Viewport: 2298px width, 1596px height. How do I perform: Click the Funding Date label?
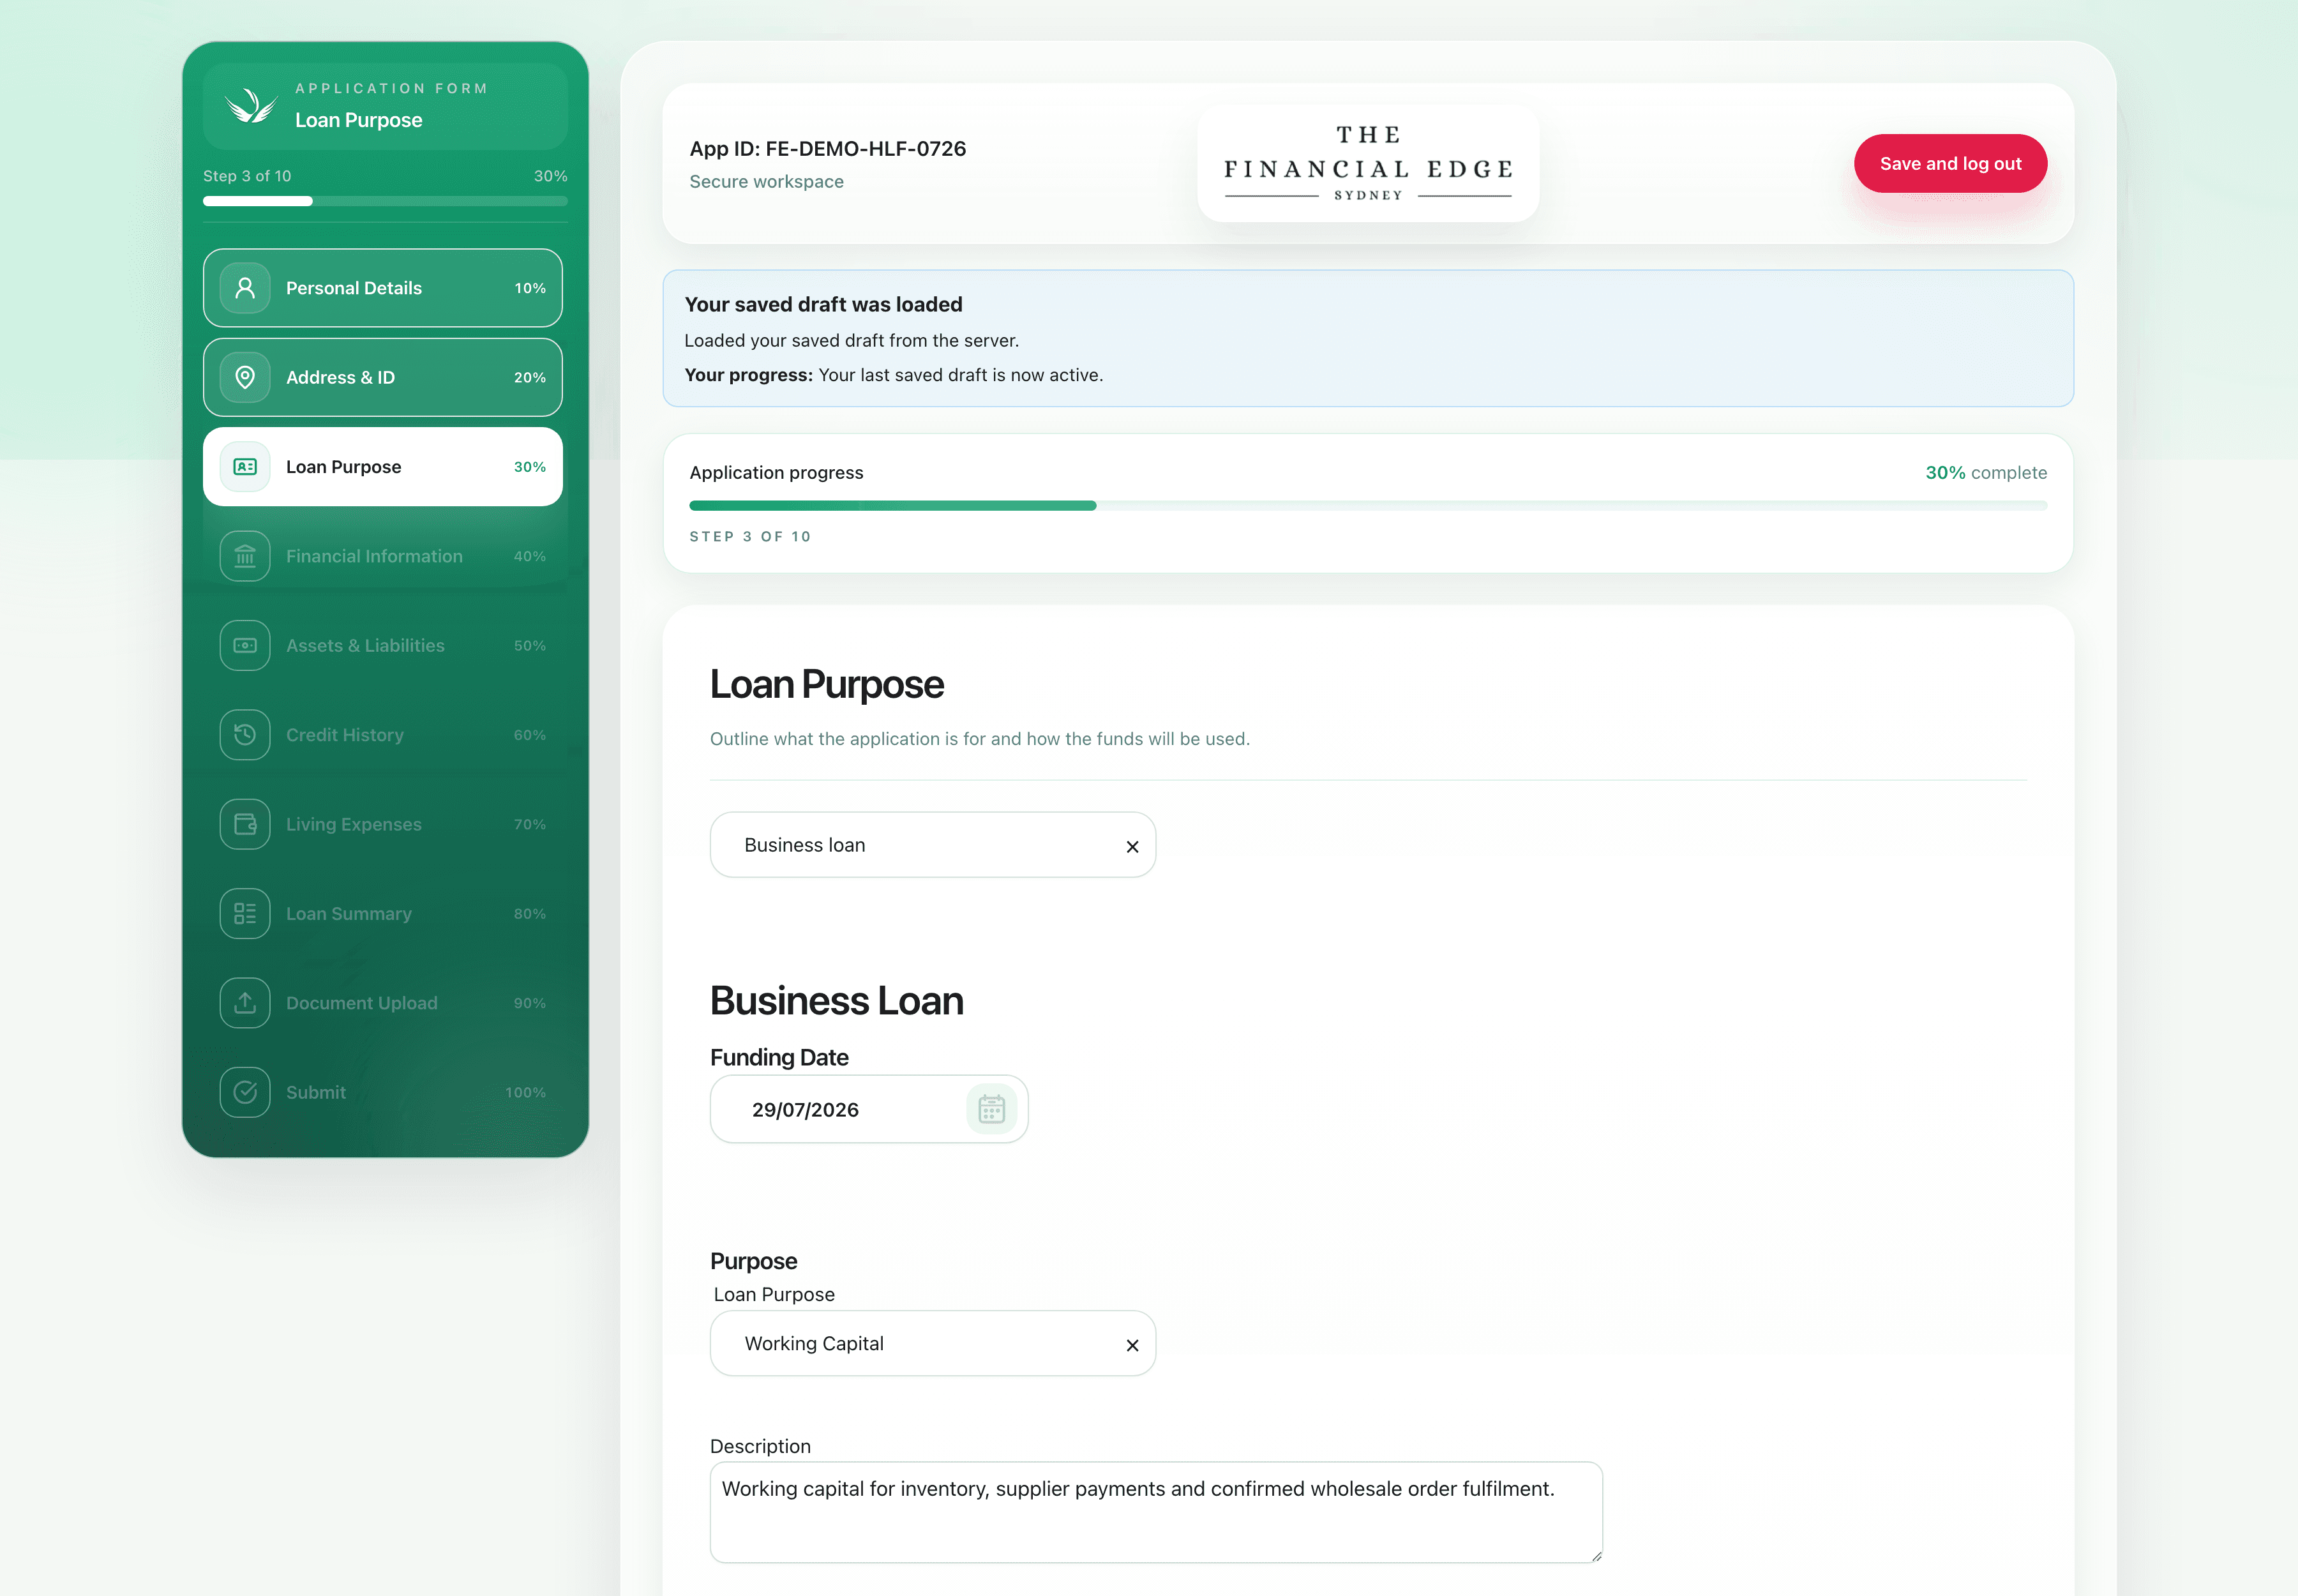point(779,1057)
